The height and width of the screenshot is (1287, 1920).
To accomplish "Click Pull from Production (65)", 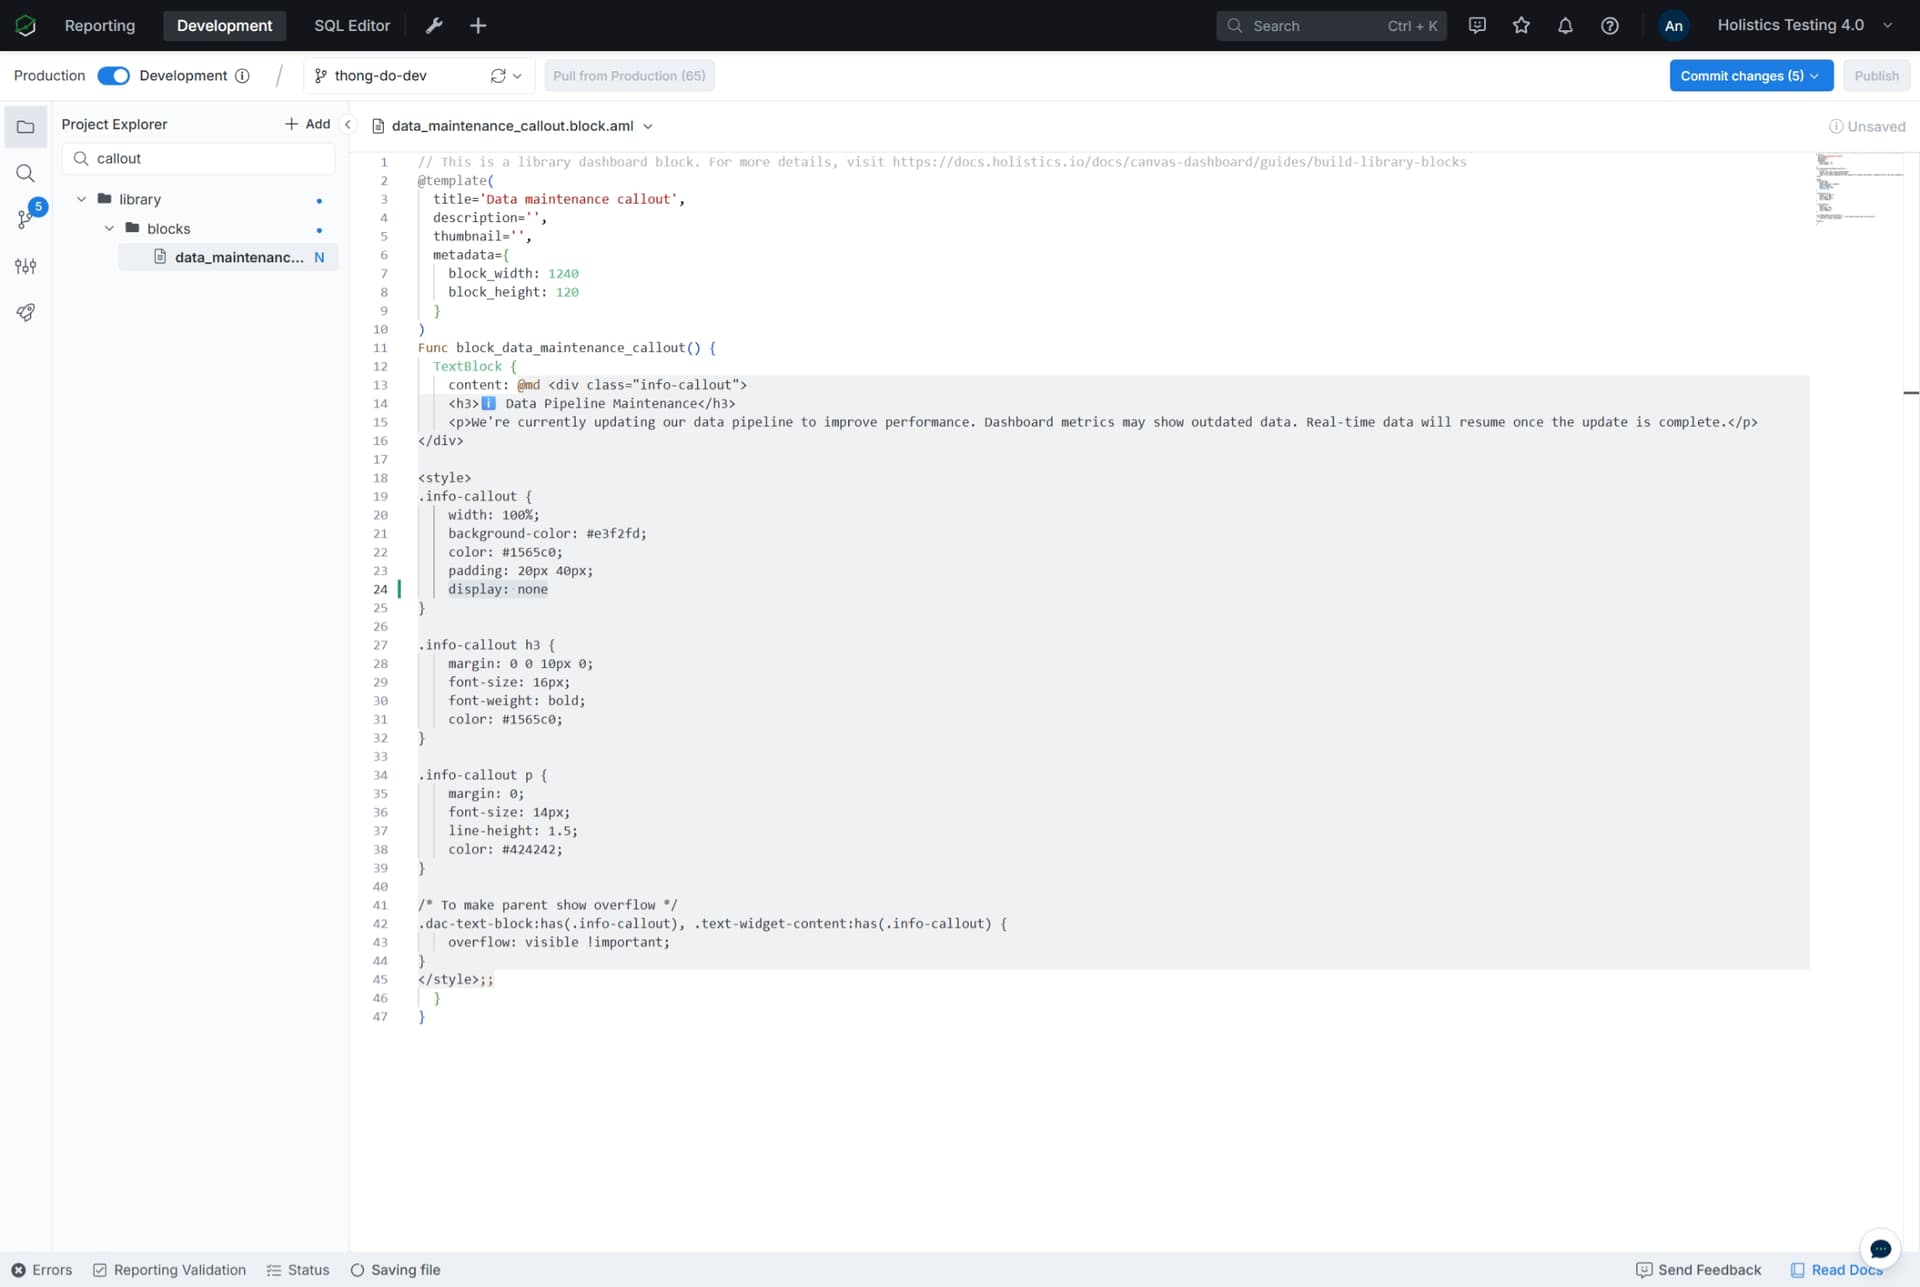I will pyautogui.click(x=629, y=76).
